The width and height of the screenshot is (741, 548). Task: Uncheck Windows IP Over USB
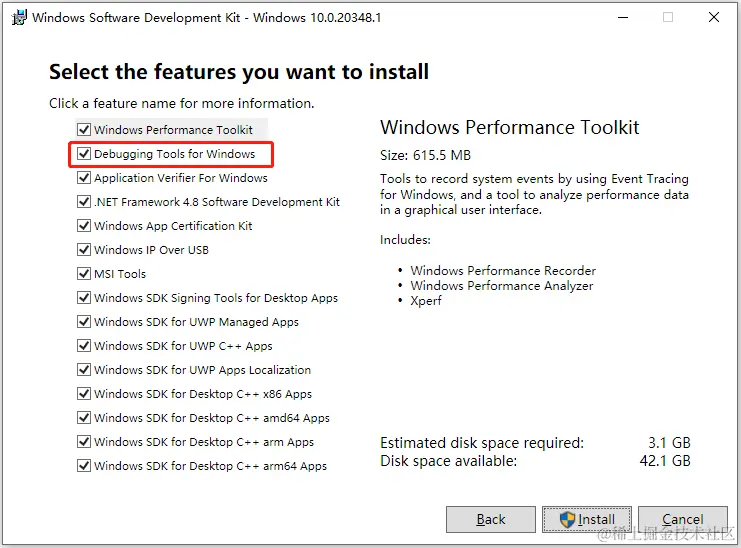(x=84, y=249)
